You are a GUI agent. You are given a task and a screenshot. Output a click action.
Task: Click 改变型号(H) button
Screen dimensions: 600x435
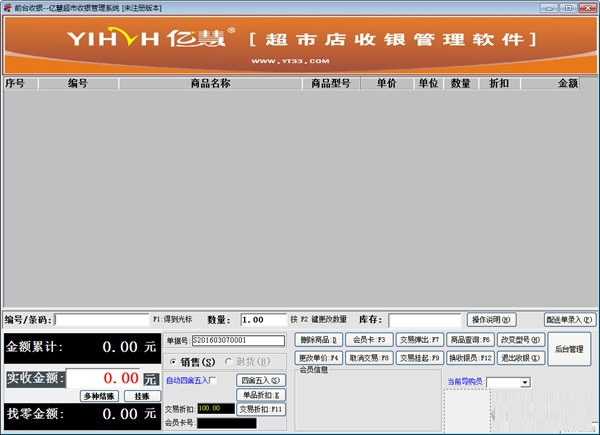coord(521,340)
